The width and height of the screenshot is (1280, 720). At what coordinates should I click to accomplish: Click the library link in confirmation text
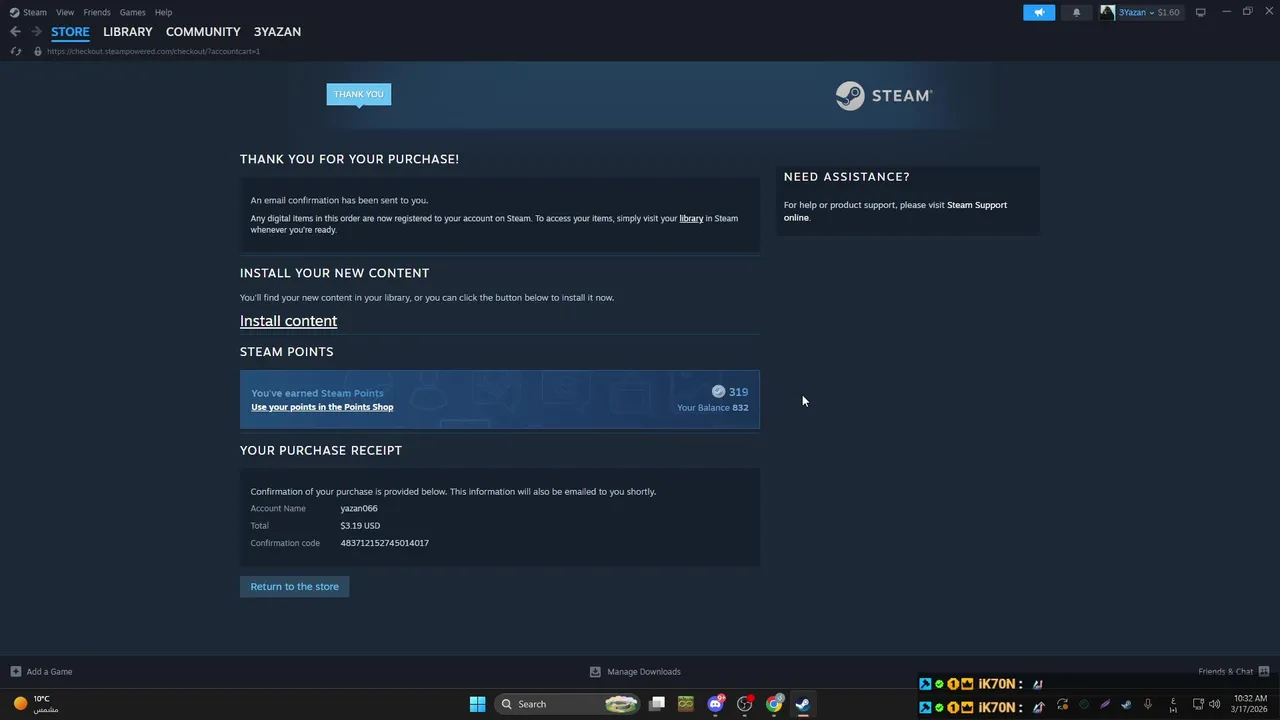click(x=691, y=218)
